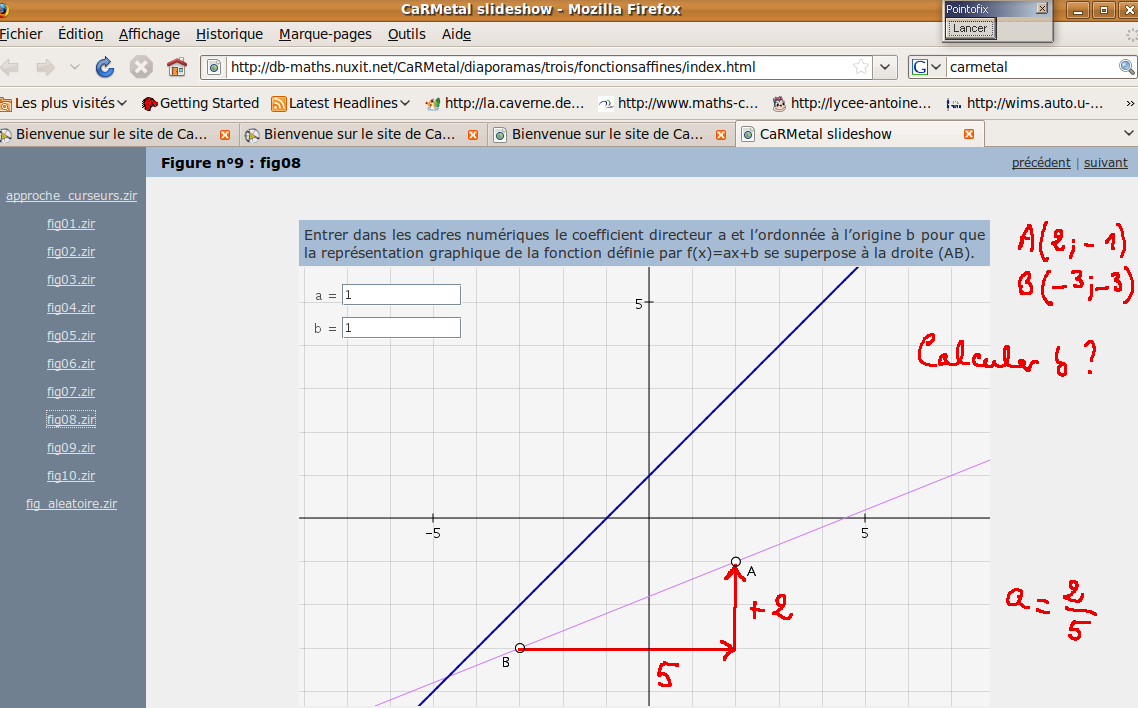Screen dimensions: 1138x708
Task: Click the forward navigation arrow
Action: pos(45,67)
